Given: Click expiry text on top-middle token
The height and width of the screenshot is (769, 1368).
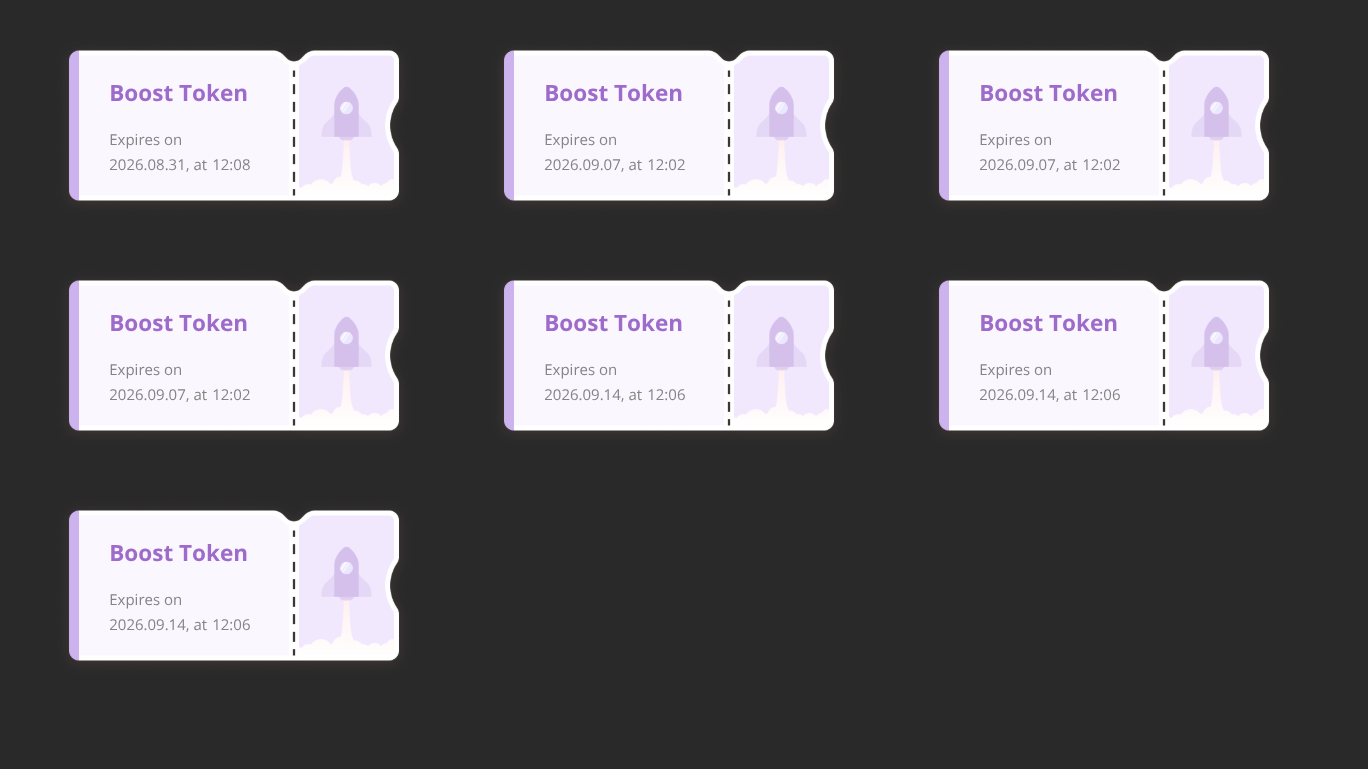Looking at the screenshot, I should click(615, 152).
